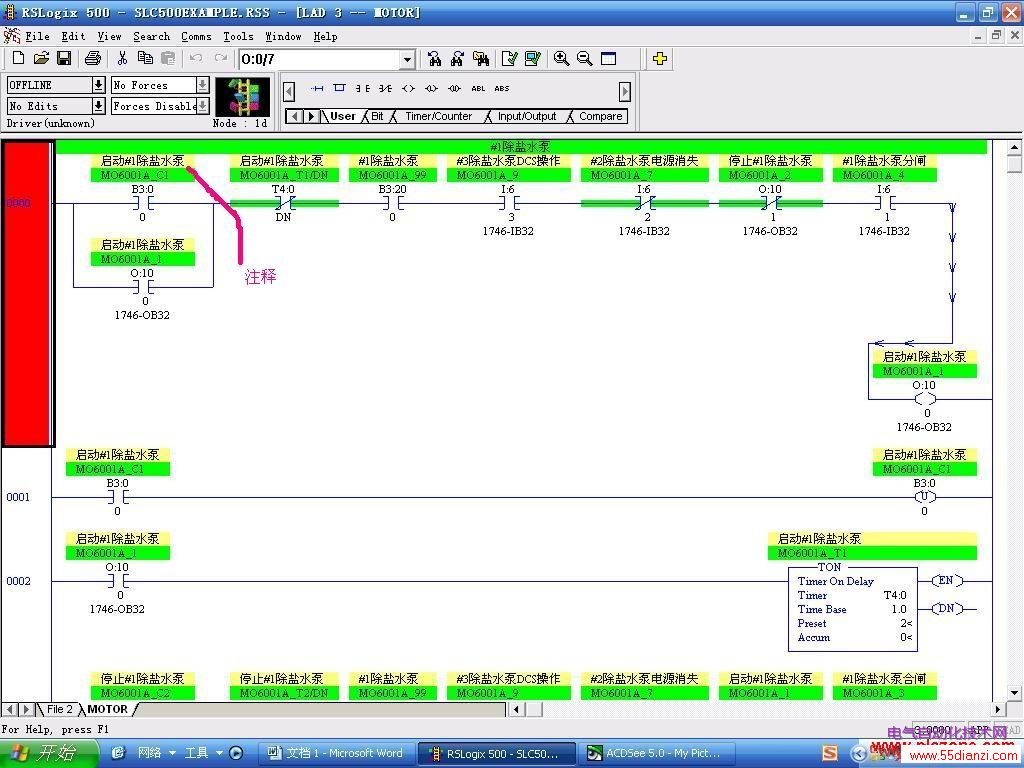Click the yellow plus icon on toolbar

pos(660,59)
